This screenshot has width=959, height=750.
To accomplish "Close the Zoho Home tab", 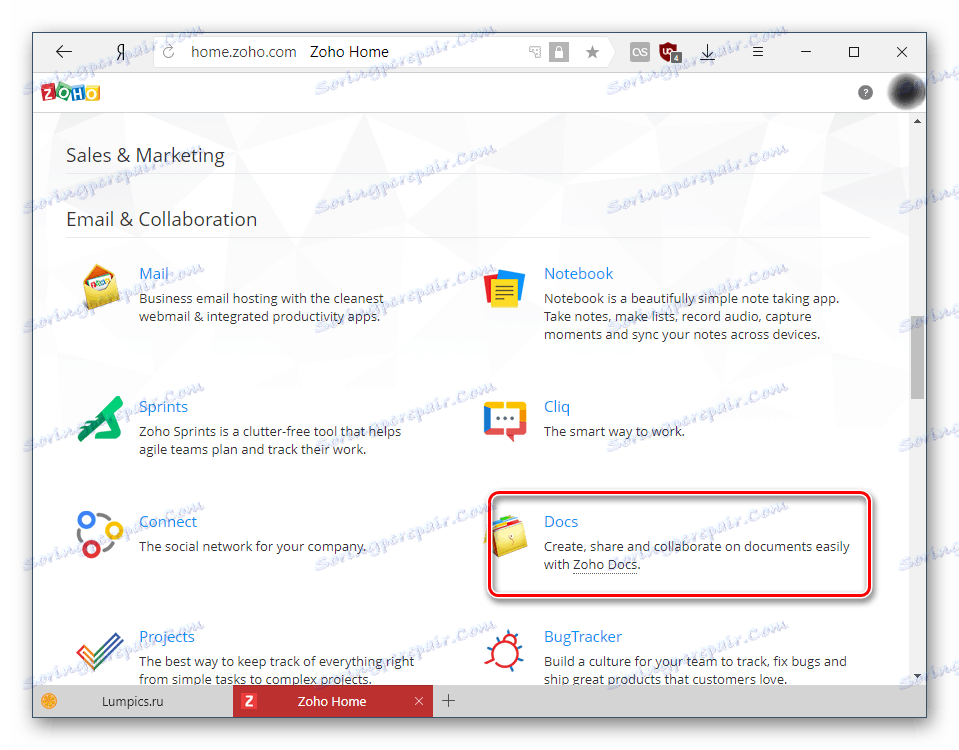I will [x=419, y=701].
